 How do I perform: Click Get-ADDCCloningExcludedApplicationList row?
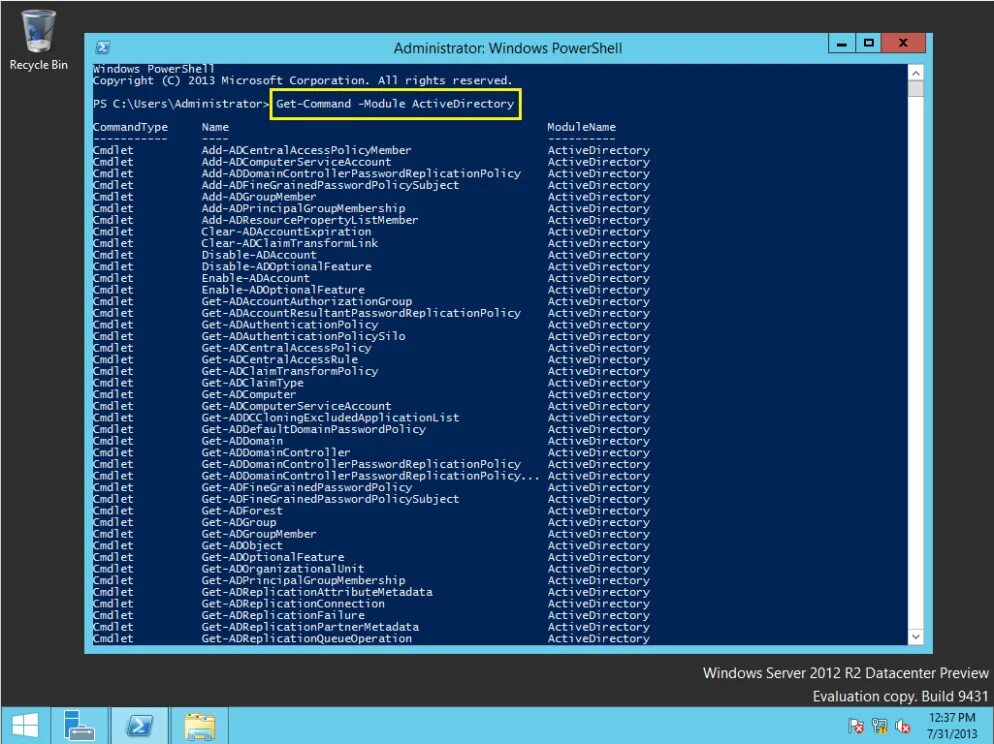coord(371,417)
